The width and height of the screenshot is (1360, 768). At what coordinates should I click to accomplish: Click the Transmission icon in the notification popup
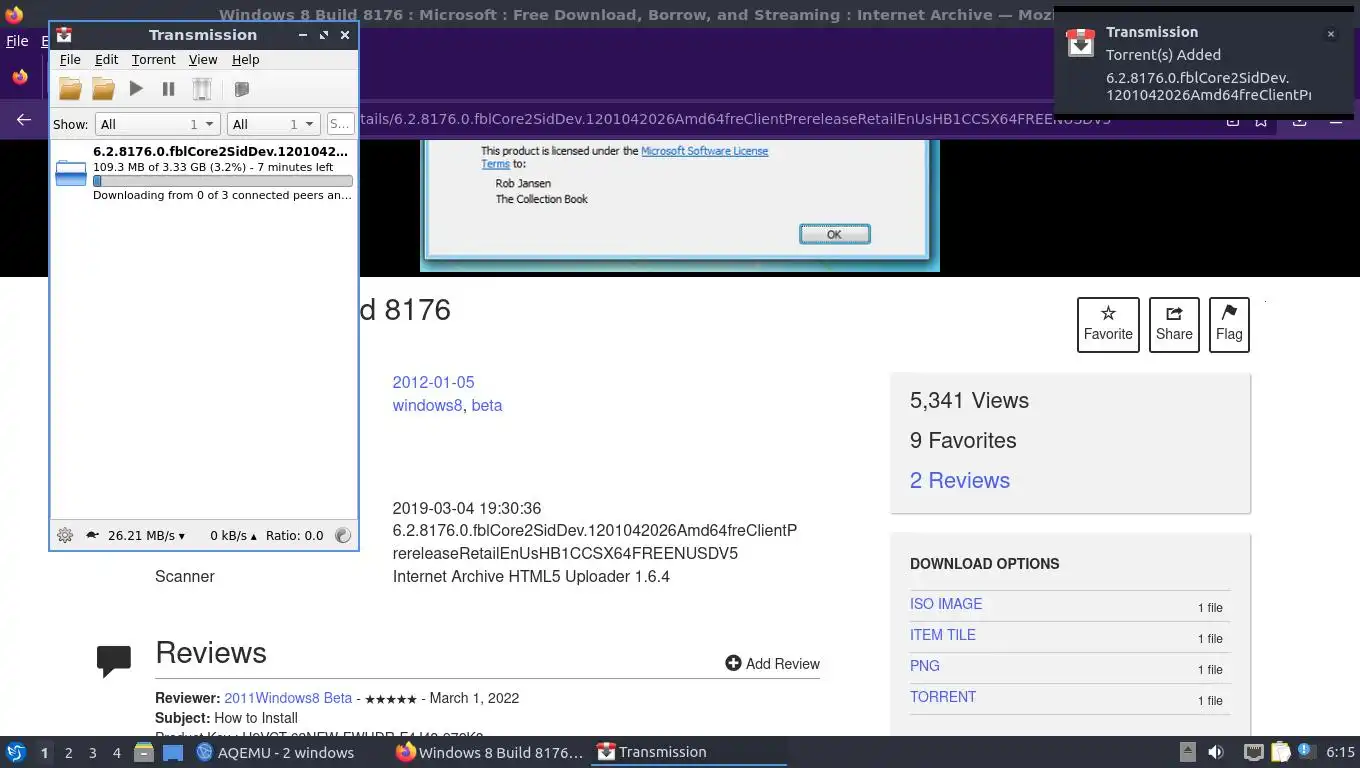coord(1080,43)
